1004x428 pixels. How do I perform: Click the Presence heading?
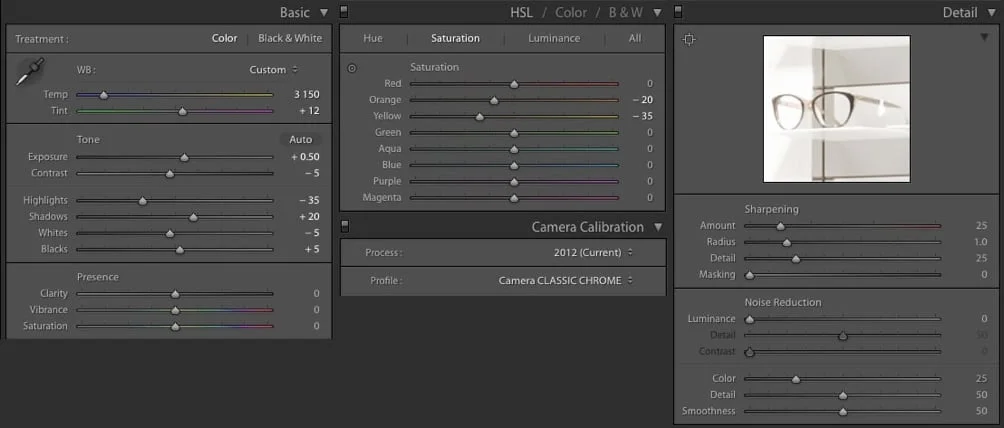coord(98,277)
